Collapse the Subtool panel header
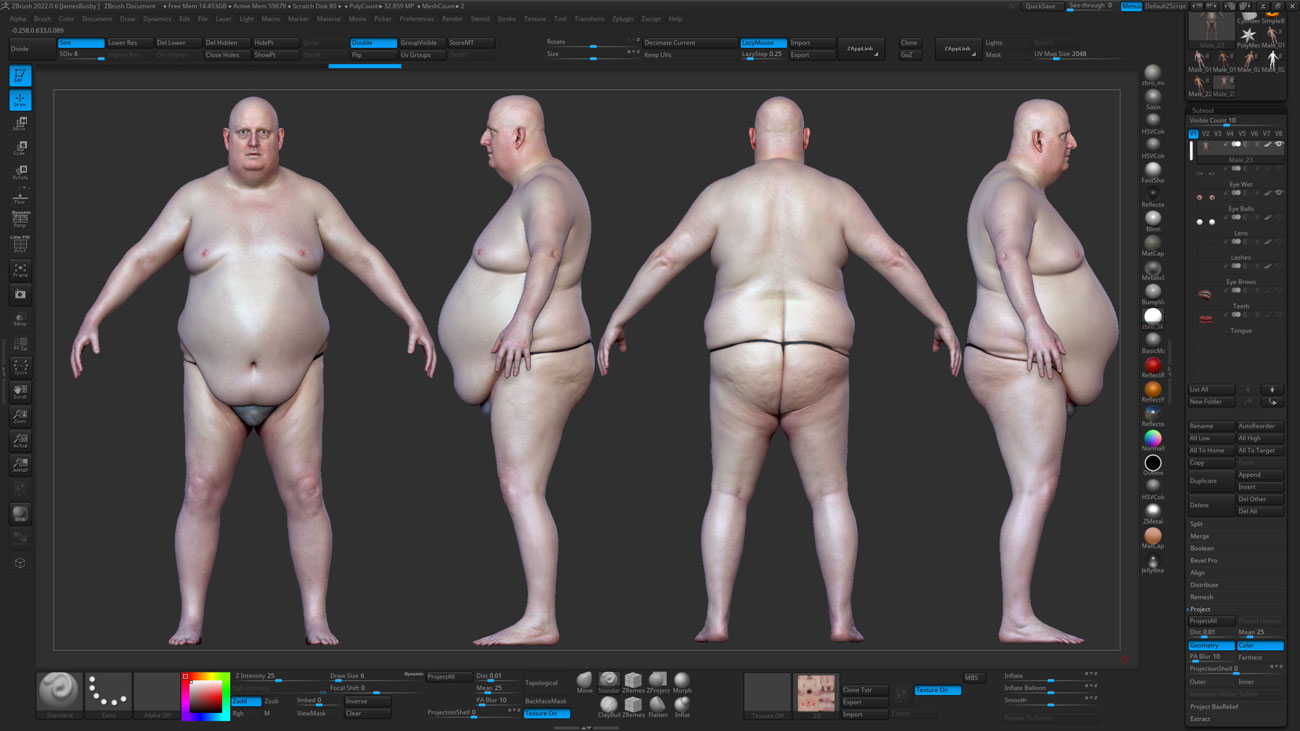Image resolution: width=1300 pixels, height=731 pixels. [1203, 110]
